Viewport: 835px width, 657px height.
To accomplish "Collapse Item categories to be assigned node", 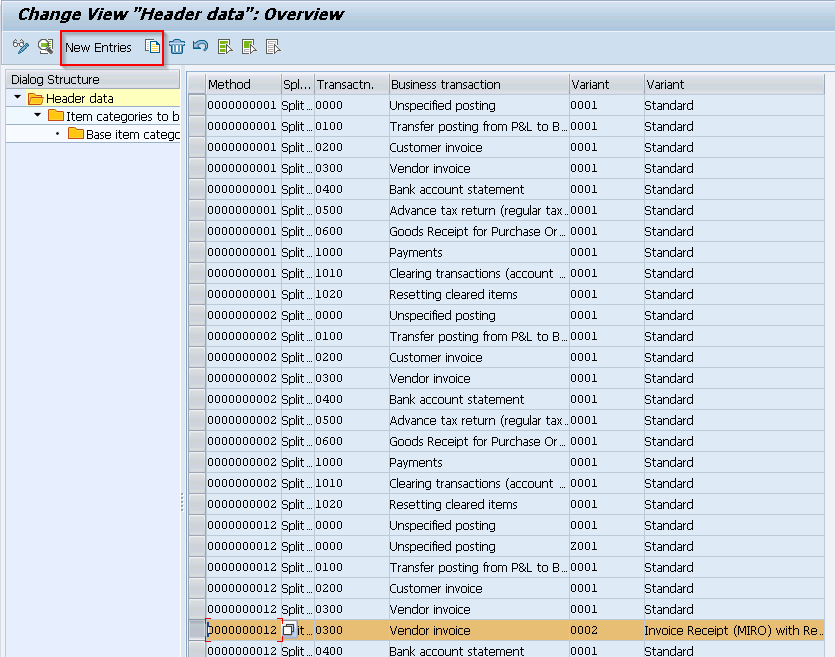I will point(37,115).
